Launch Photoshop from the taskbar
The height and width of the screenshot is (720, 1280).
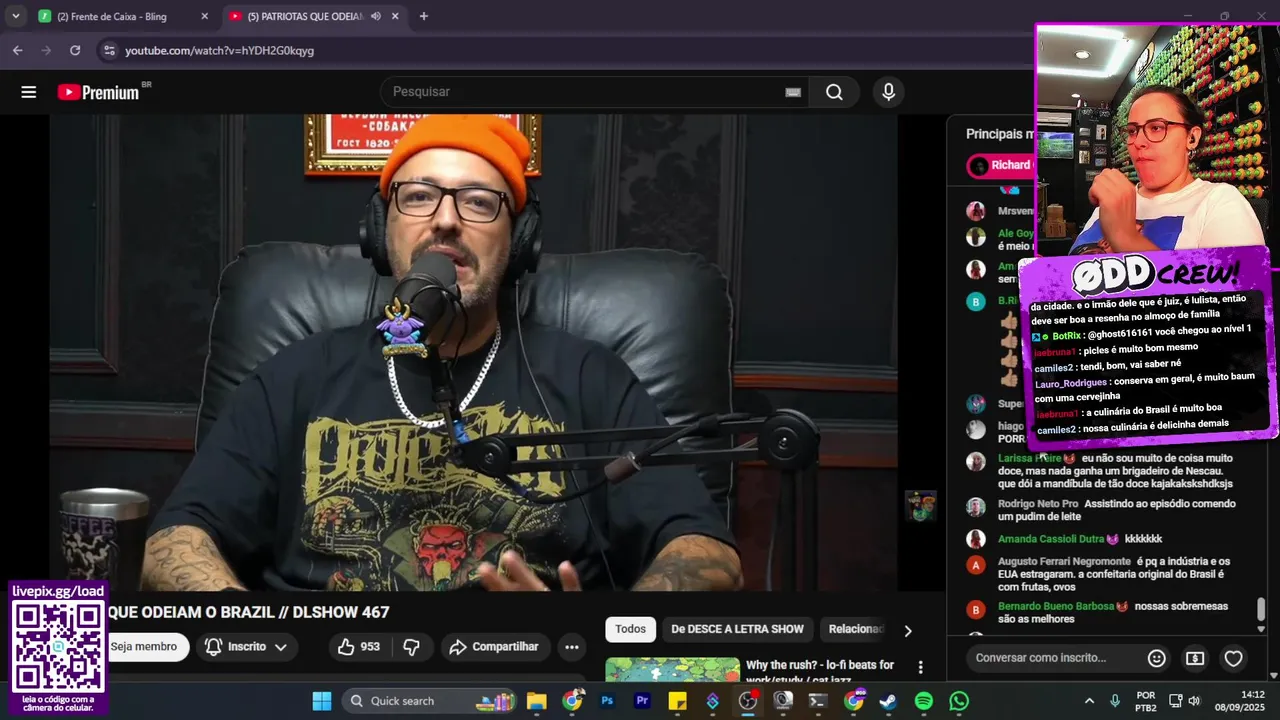[607, 701]
